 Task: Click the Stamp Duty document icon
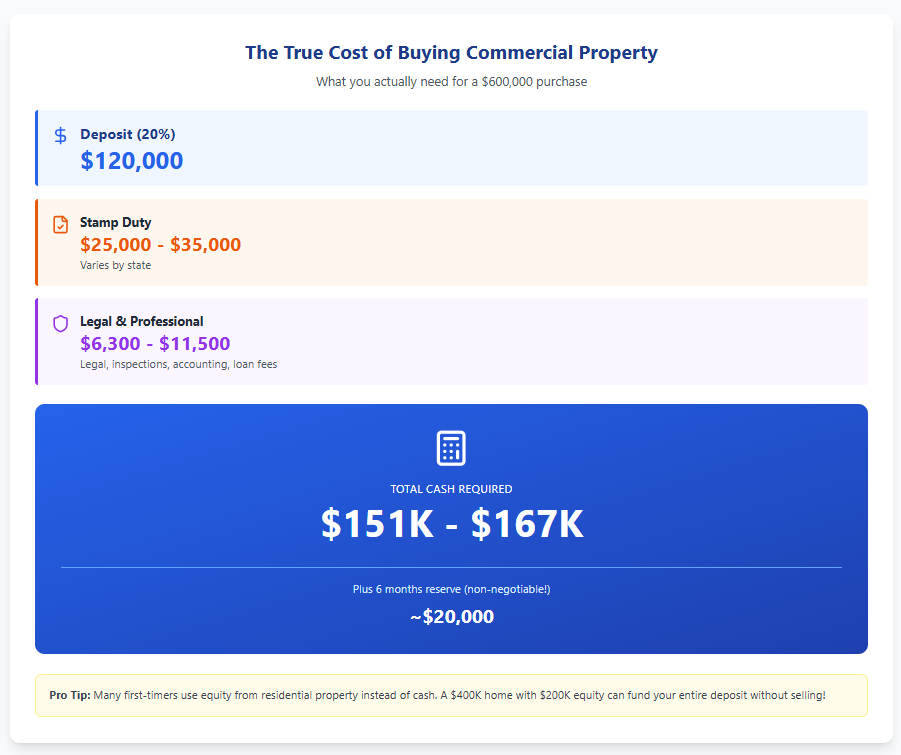(x=61, y=224)
